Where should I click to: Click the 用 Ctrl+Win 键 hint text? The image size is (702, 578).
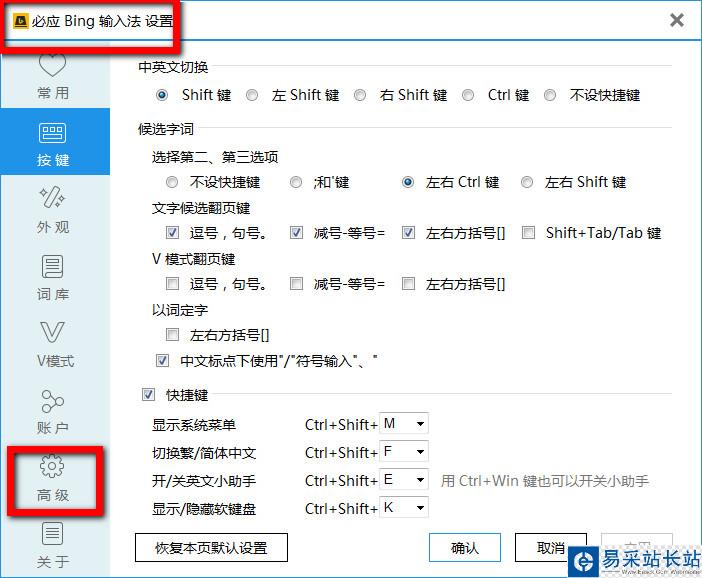[x=544, y=481]
